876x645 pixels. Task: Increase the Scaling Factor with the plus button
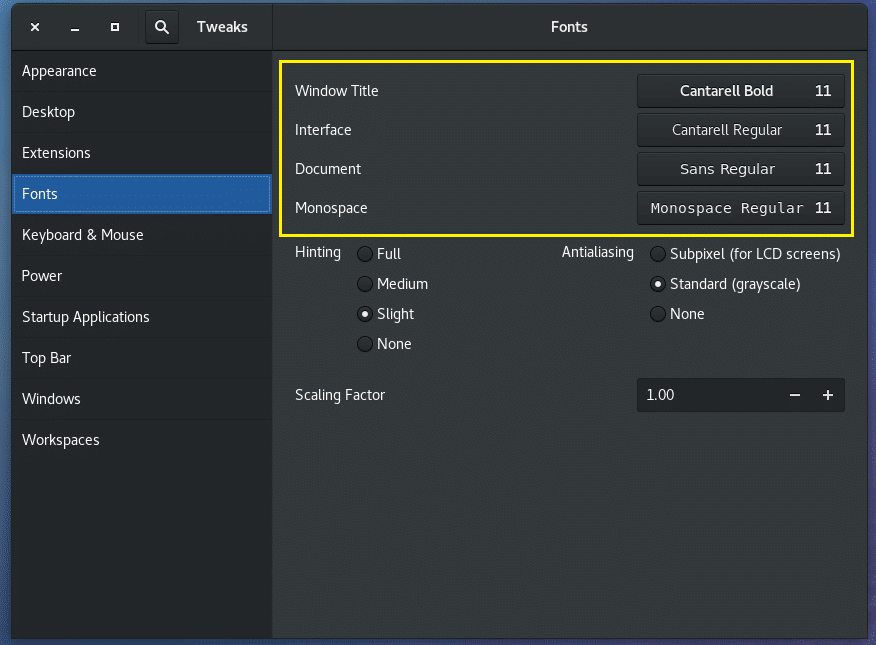pyautogui.click(x=827, y=395)
